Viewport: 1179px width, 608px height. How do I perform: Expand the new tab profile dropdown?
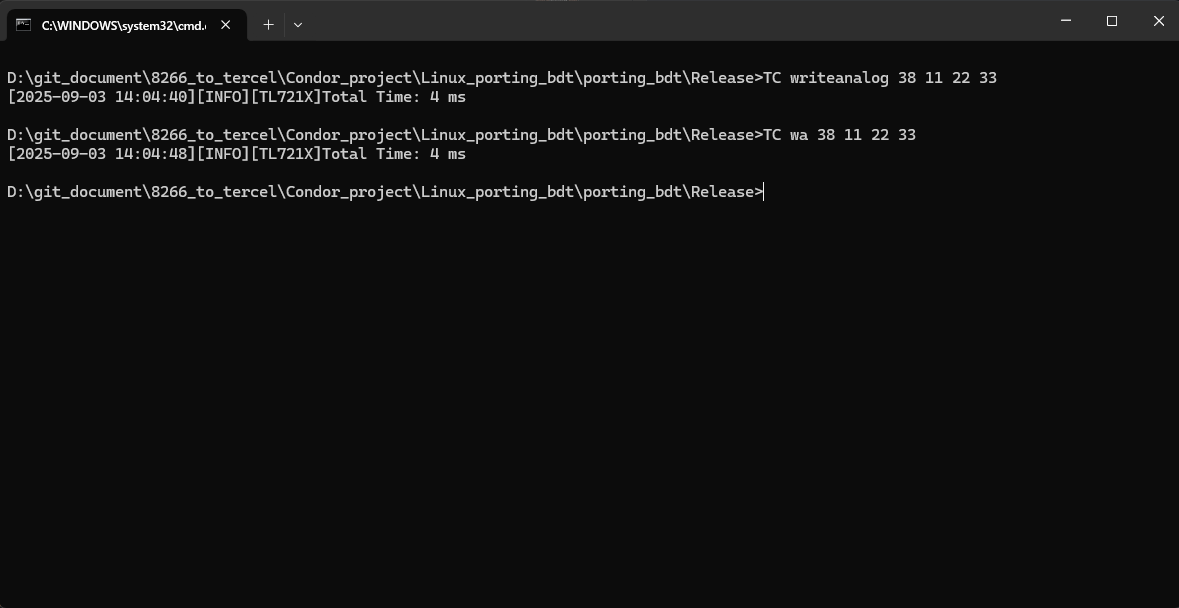point(297,25)
